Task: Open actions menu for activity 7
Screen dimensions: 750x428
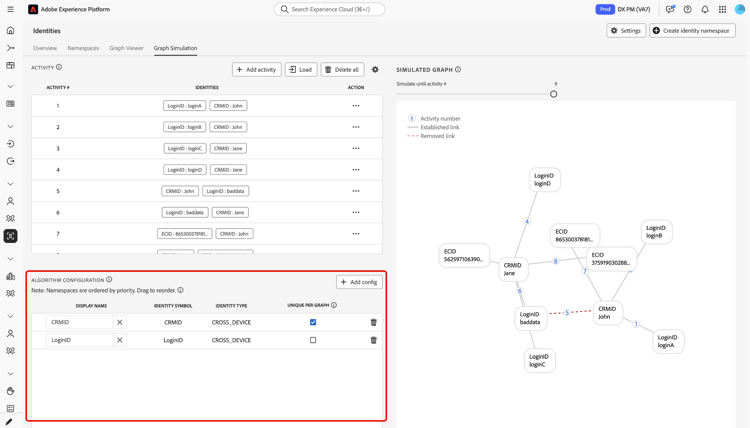Action: 356,234
